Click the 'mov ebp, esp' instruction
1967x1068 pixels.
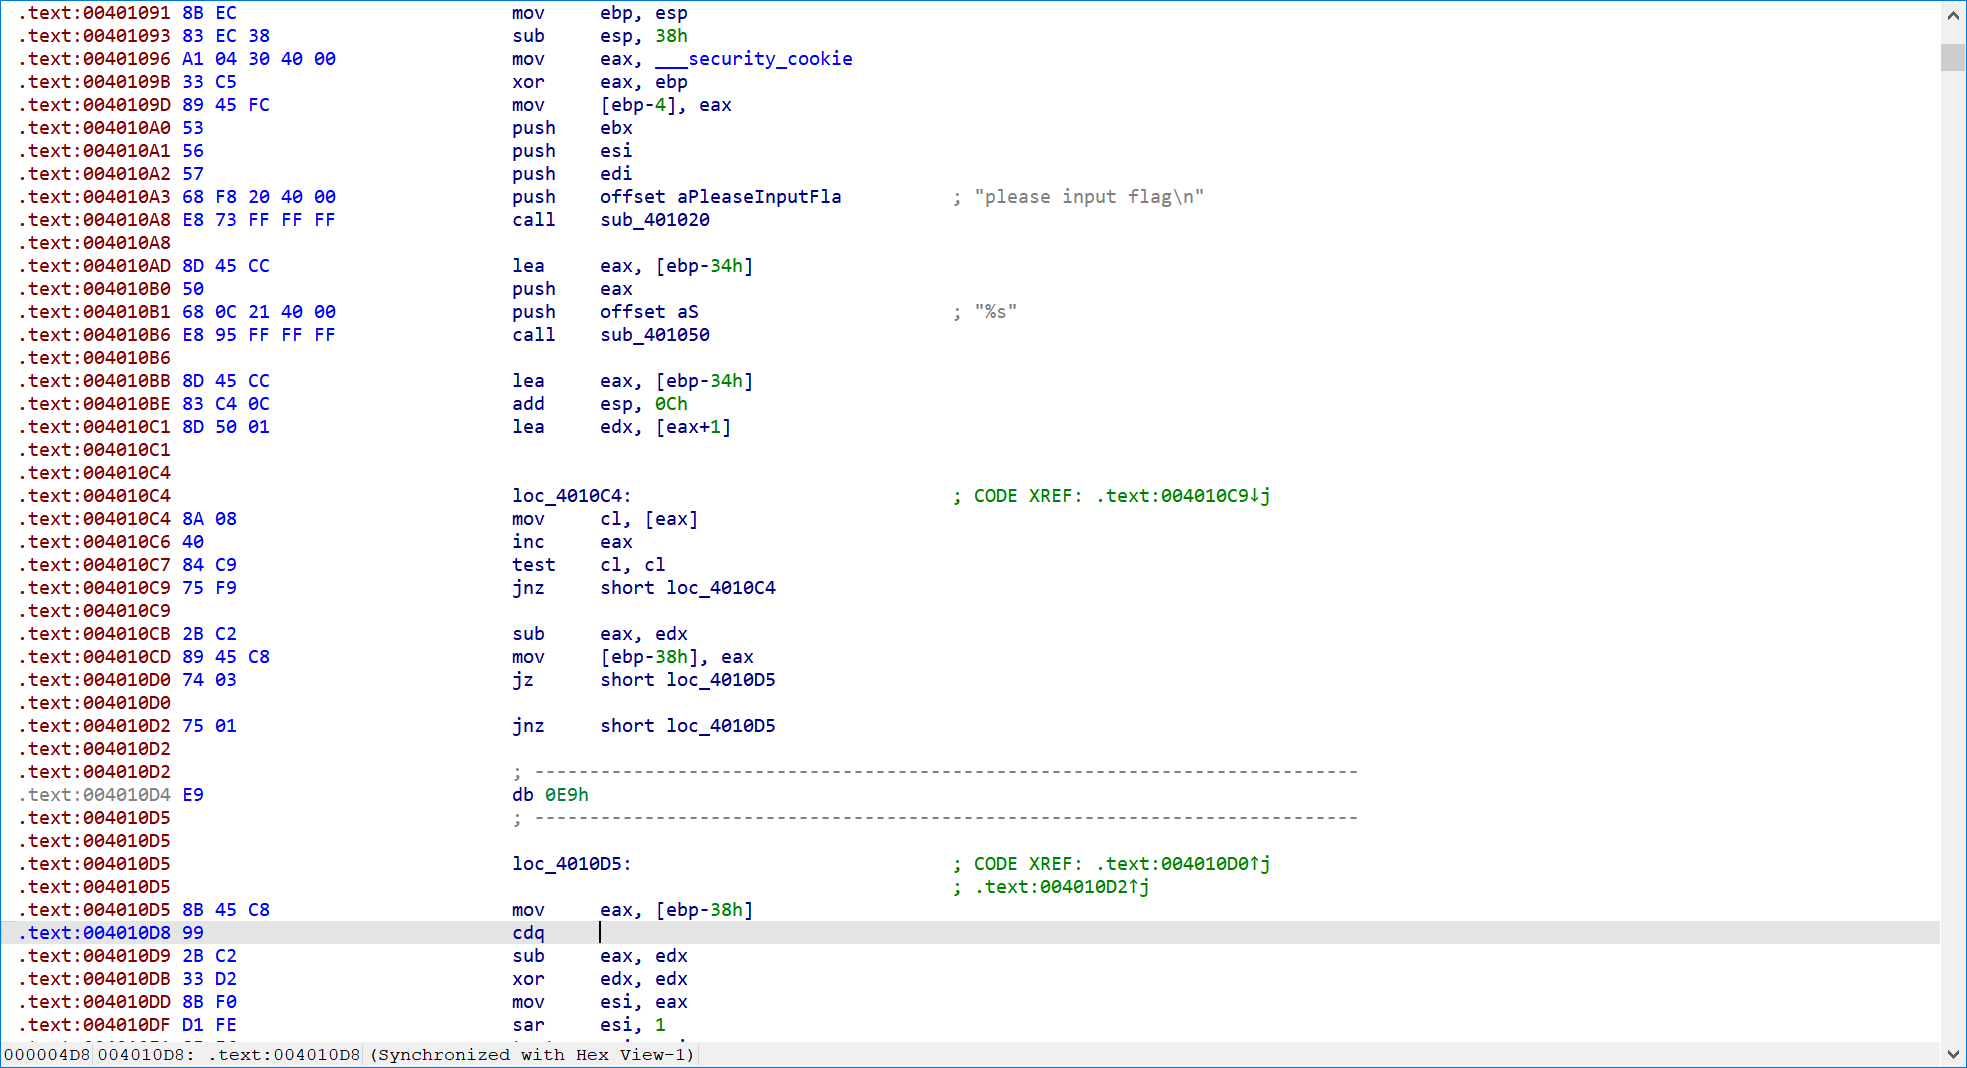(600, 13)
